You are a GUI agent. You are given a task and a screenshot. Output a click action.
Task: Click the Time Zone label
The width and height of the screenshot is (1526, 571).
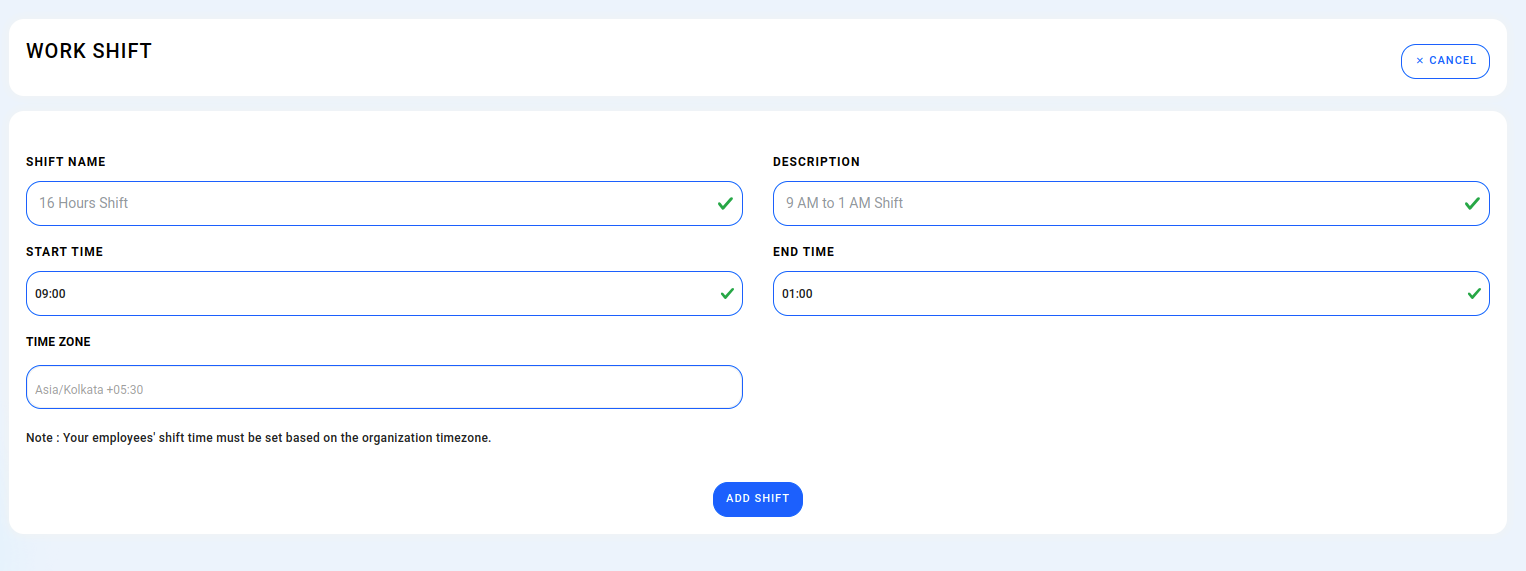58,342
